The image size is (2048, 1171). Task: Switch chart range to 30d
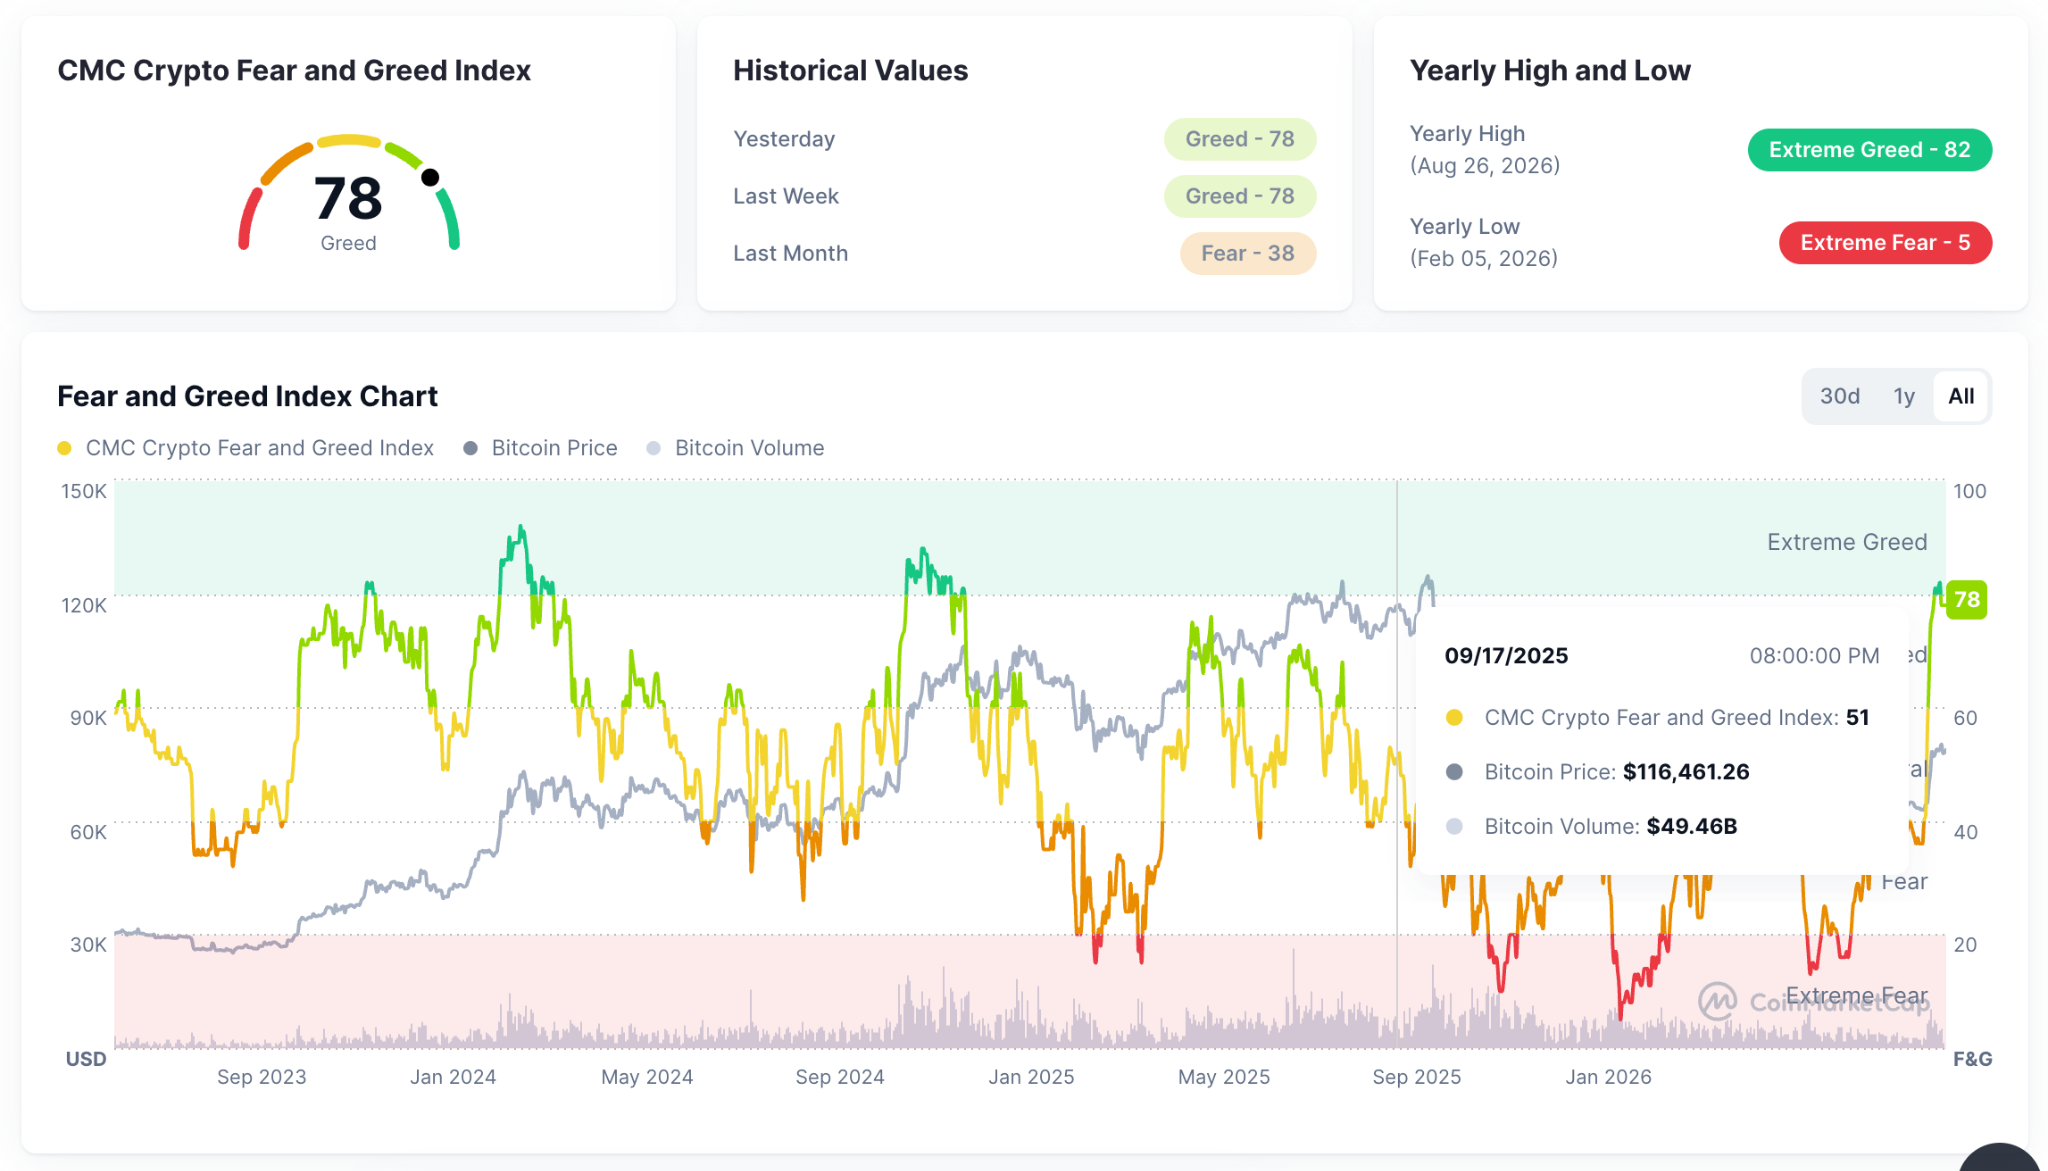(x=1839, y=396)
